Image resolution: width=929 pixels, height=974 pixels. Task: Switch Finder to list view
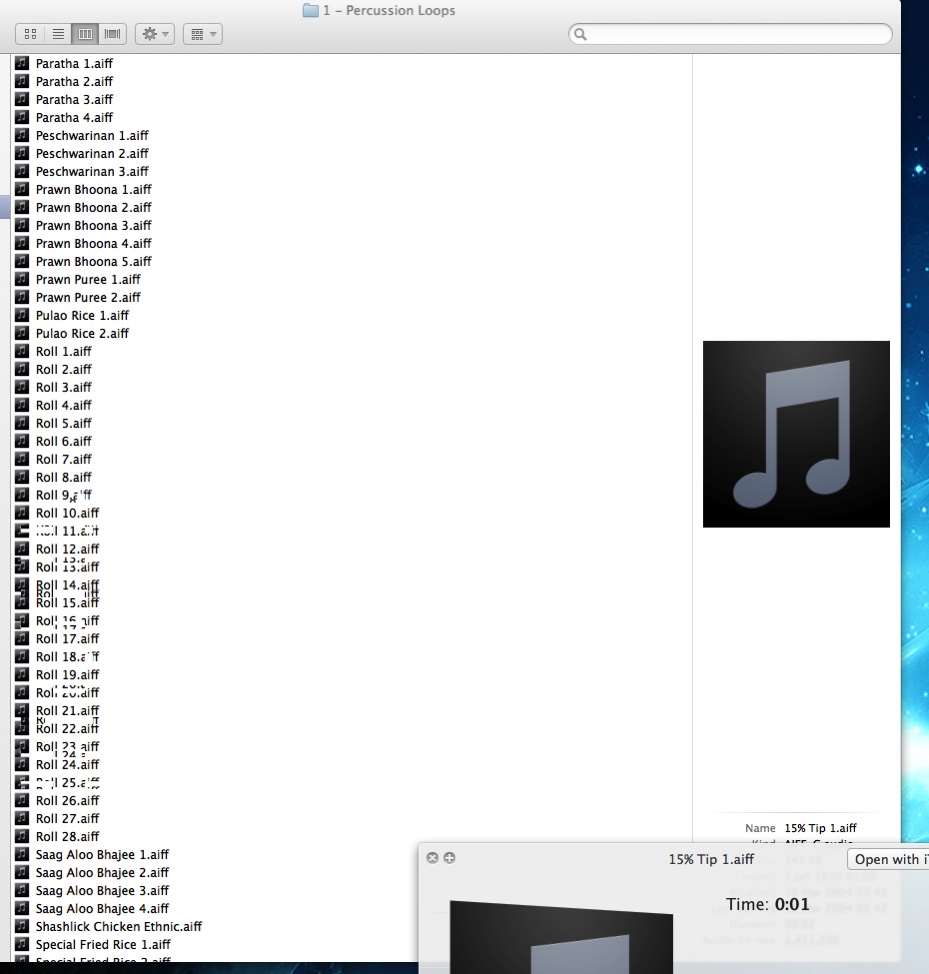click(x=58, y=34)
